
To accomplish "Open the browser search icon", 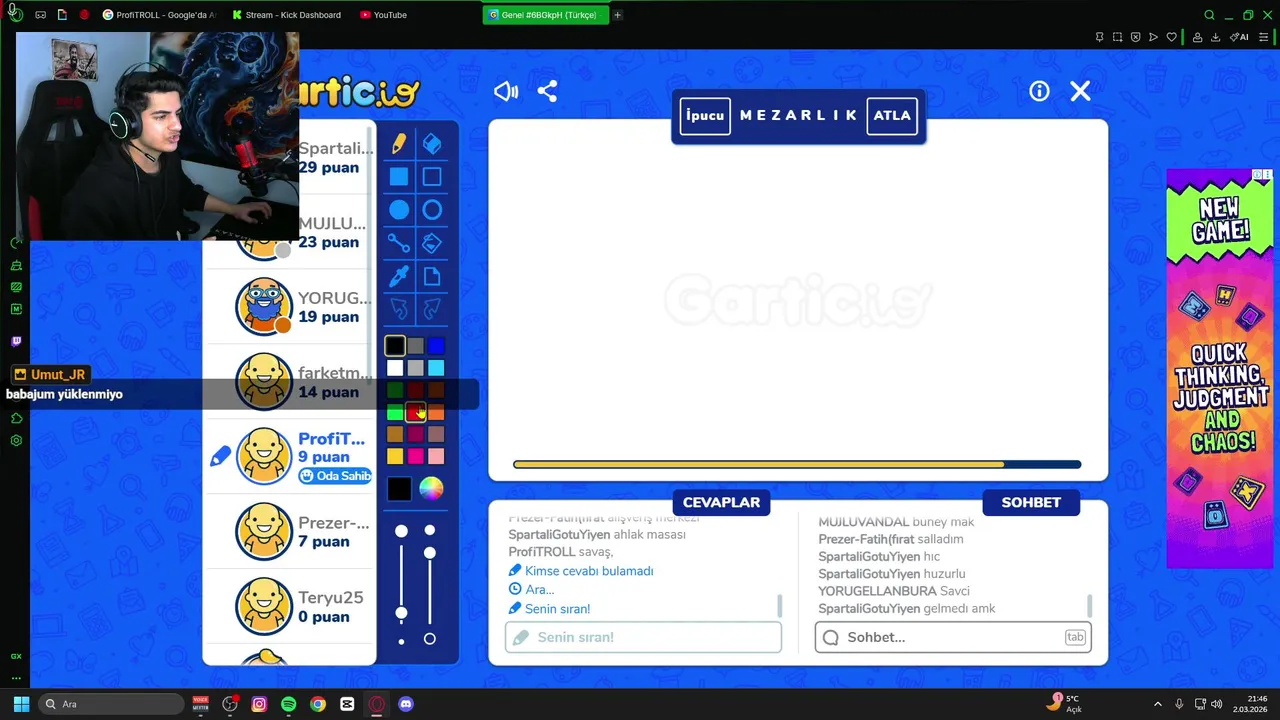I will [x=1209, y=15].
